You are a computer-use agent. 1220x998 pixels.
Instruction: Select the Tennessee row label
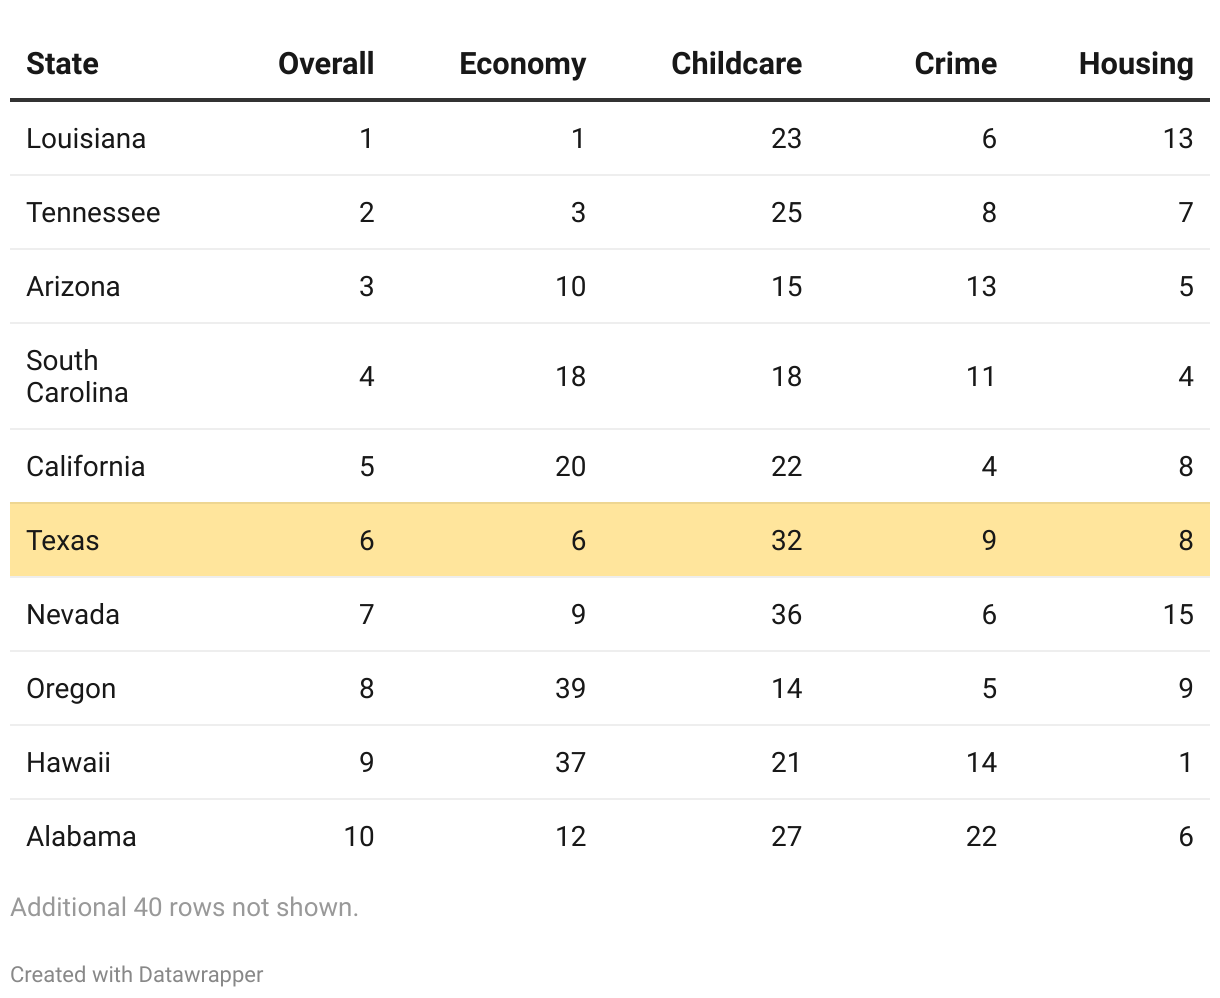click(93, 212)
